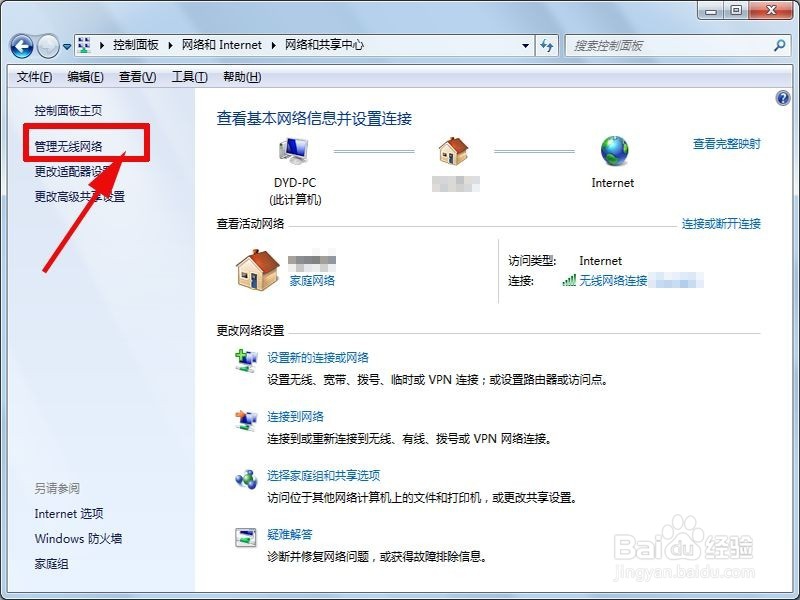Click the 访问类型: label
Screen dimensions: 800x600
[x=532, y=261]
